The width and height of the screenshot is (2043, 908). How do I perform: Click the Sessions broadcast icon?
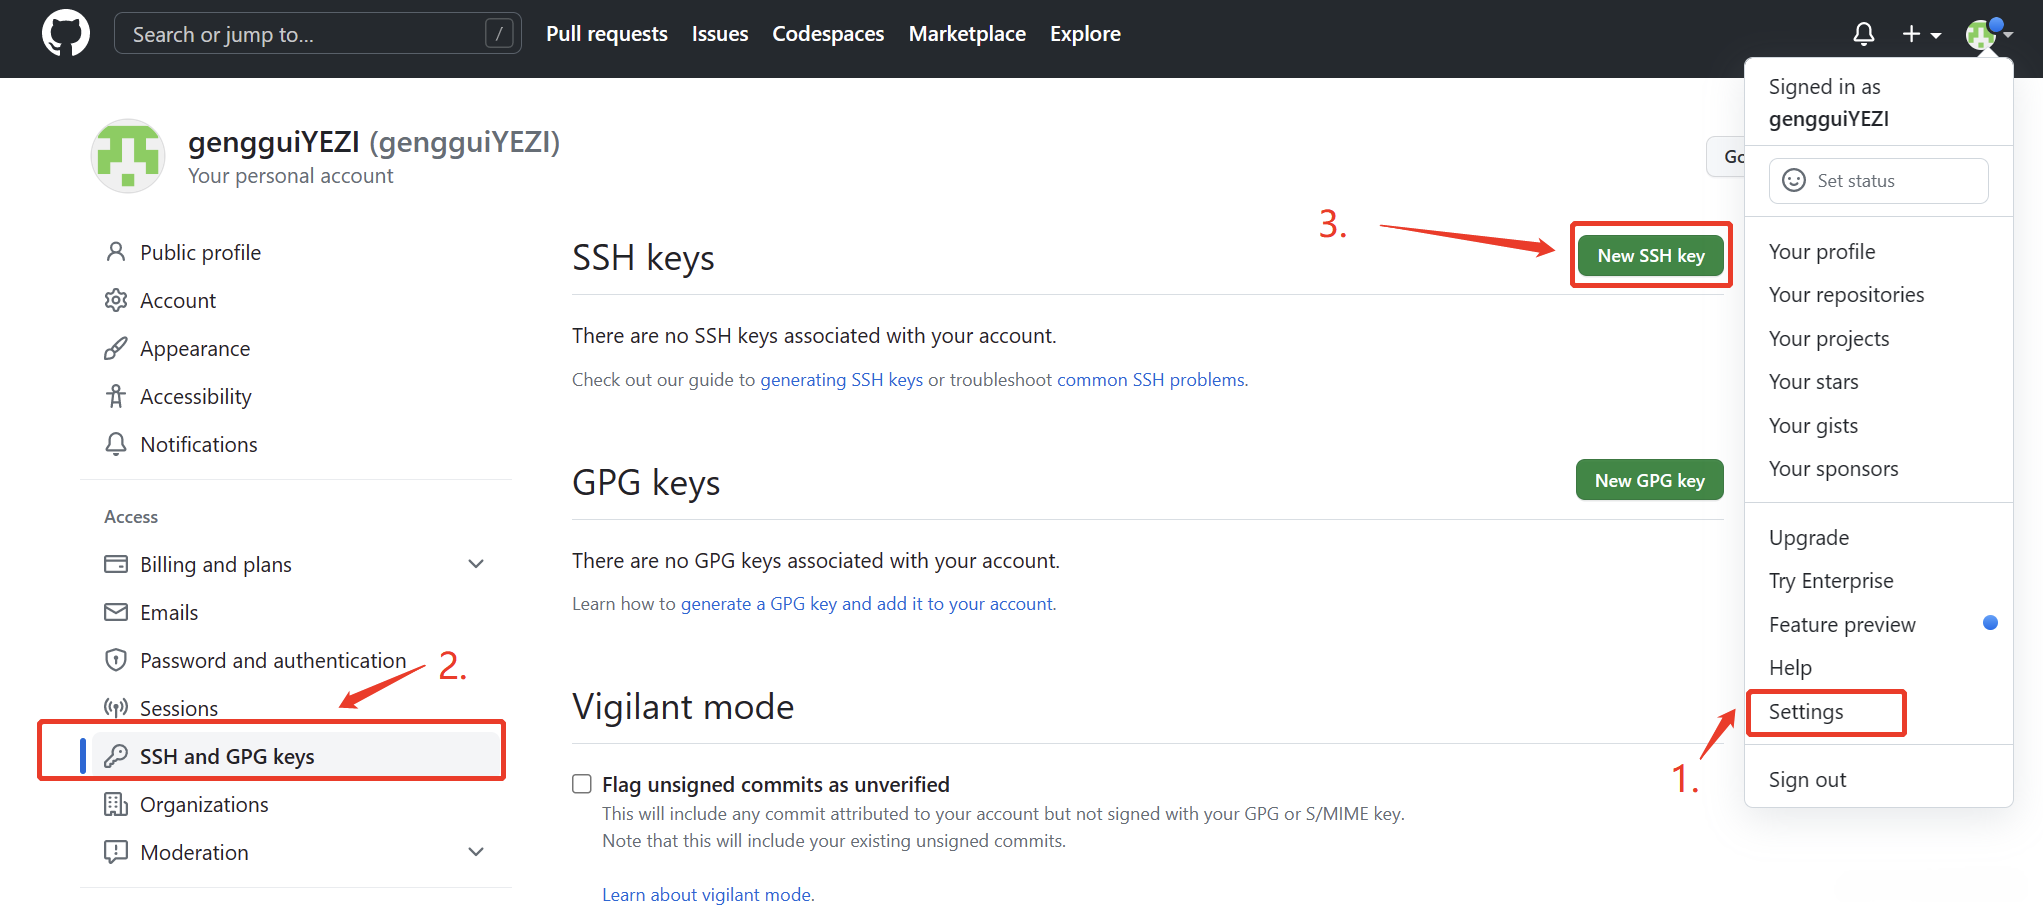116,708
